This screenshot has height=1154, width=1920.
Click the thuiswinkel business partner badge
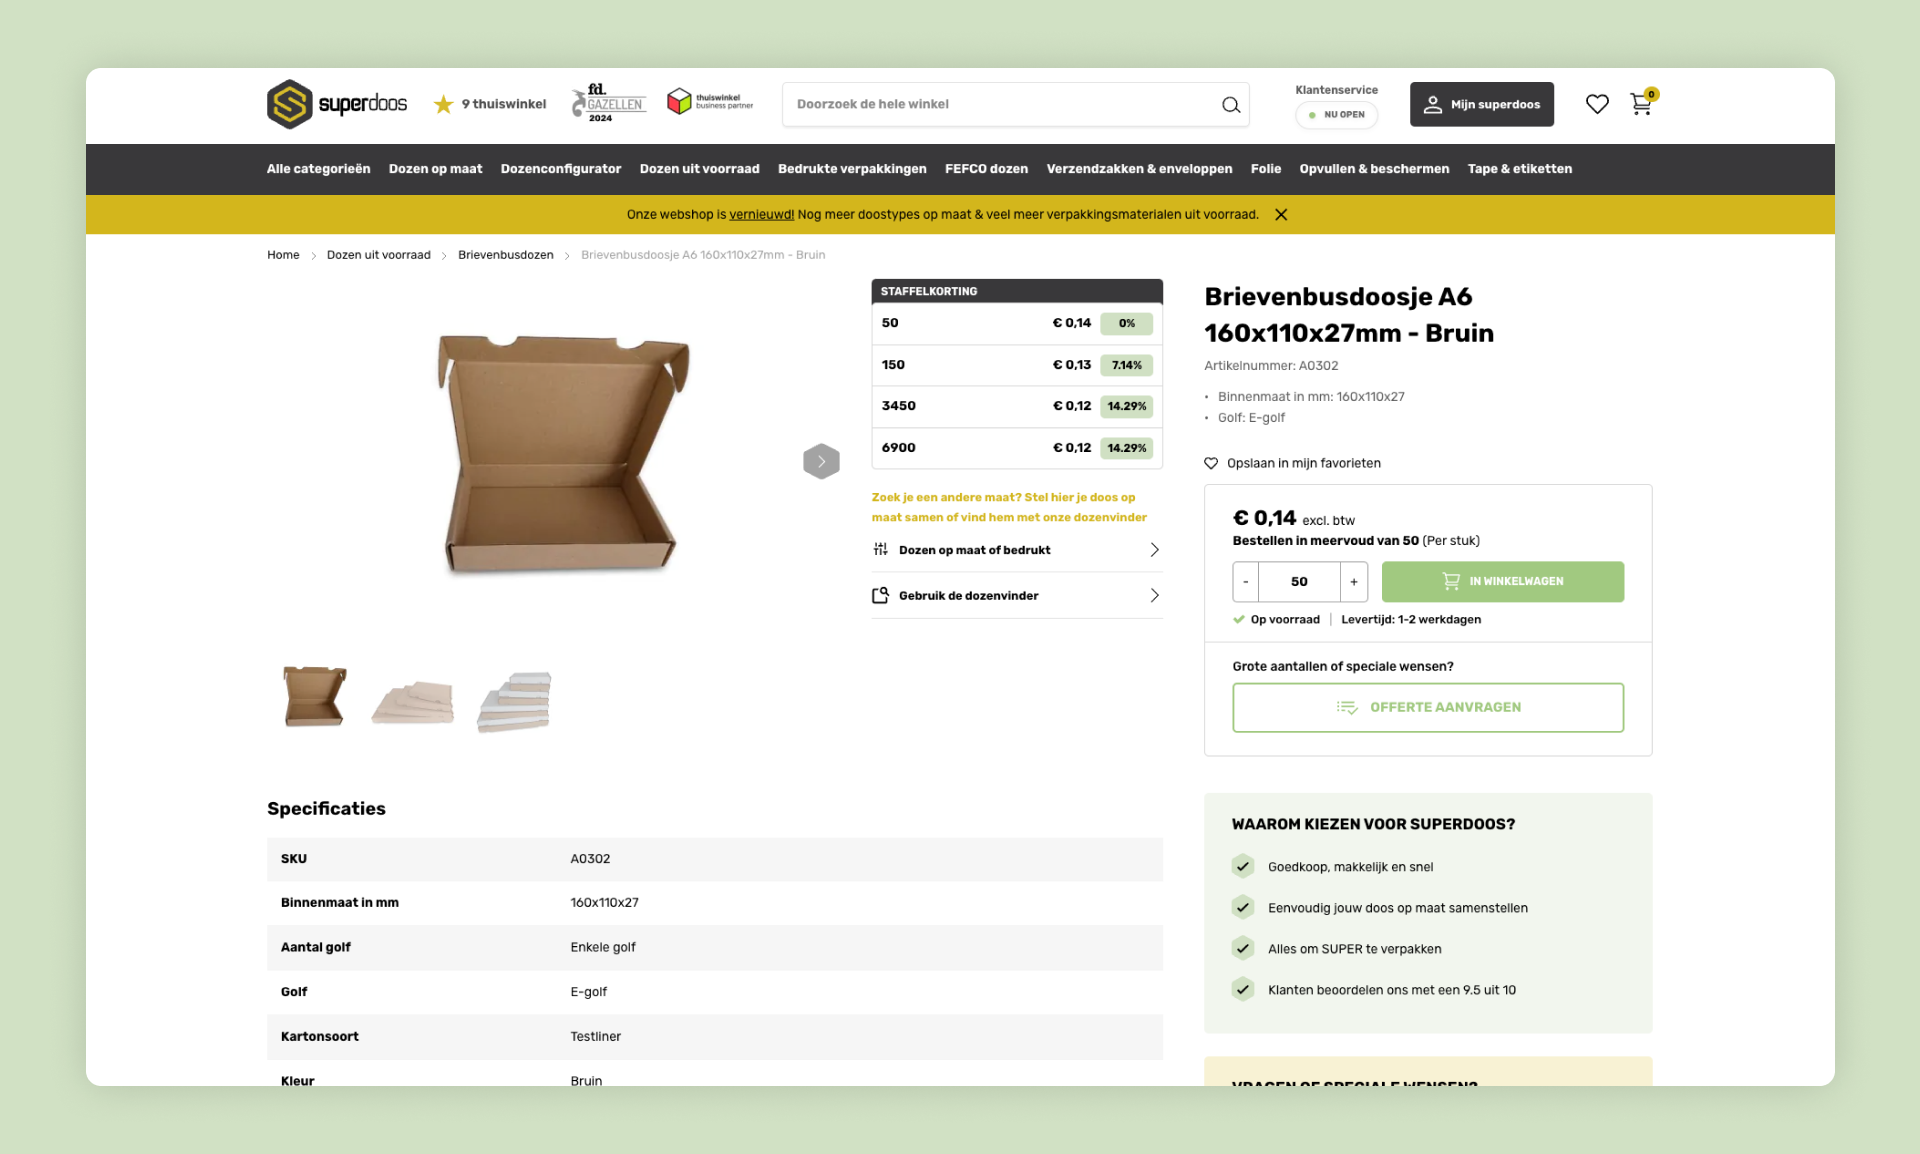coord(710,102)
